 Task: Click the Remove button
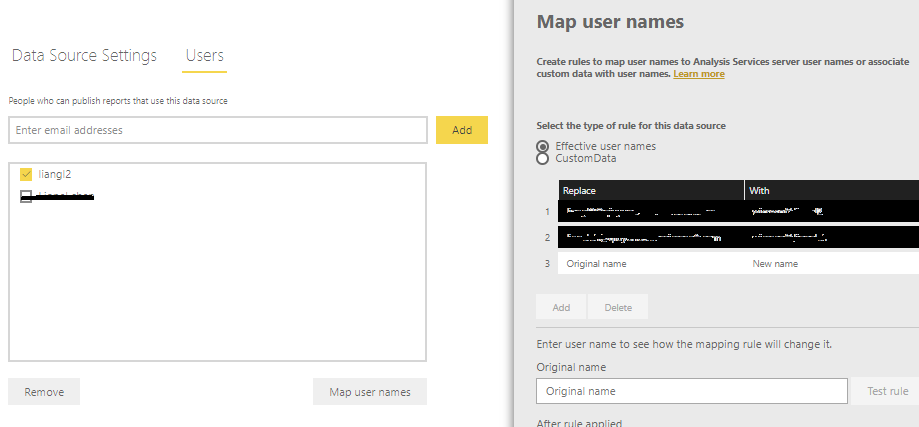44,392
